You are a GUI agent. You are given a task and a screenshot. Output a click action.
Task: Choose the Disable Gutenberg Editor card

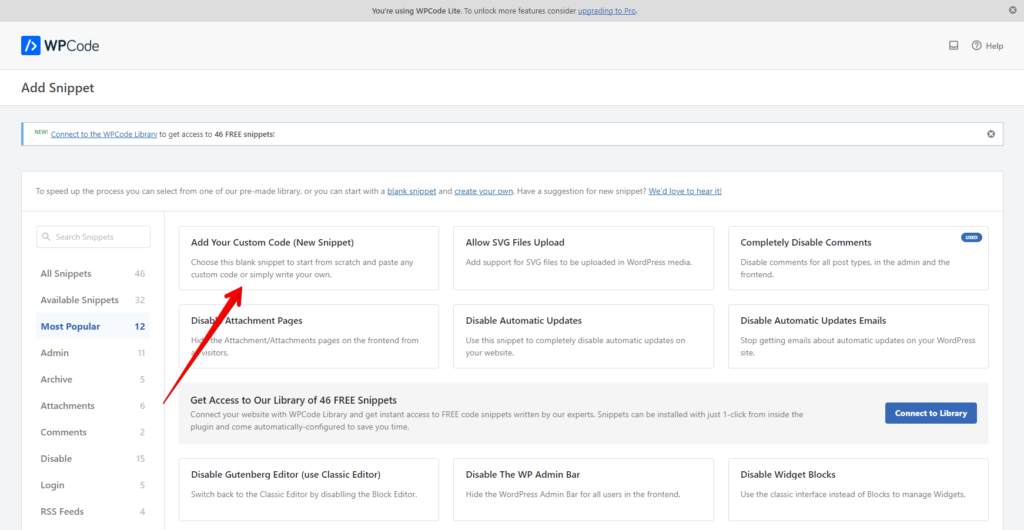pos(309,490)
